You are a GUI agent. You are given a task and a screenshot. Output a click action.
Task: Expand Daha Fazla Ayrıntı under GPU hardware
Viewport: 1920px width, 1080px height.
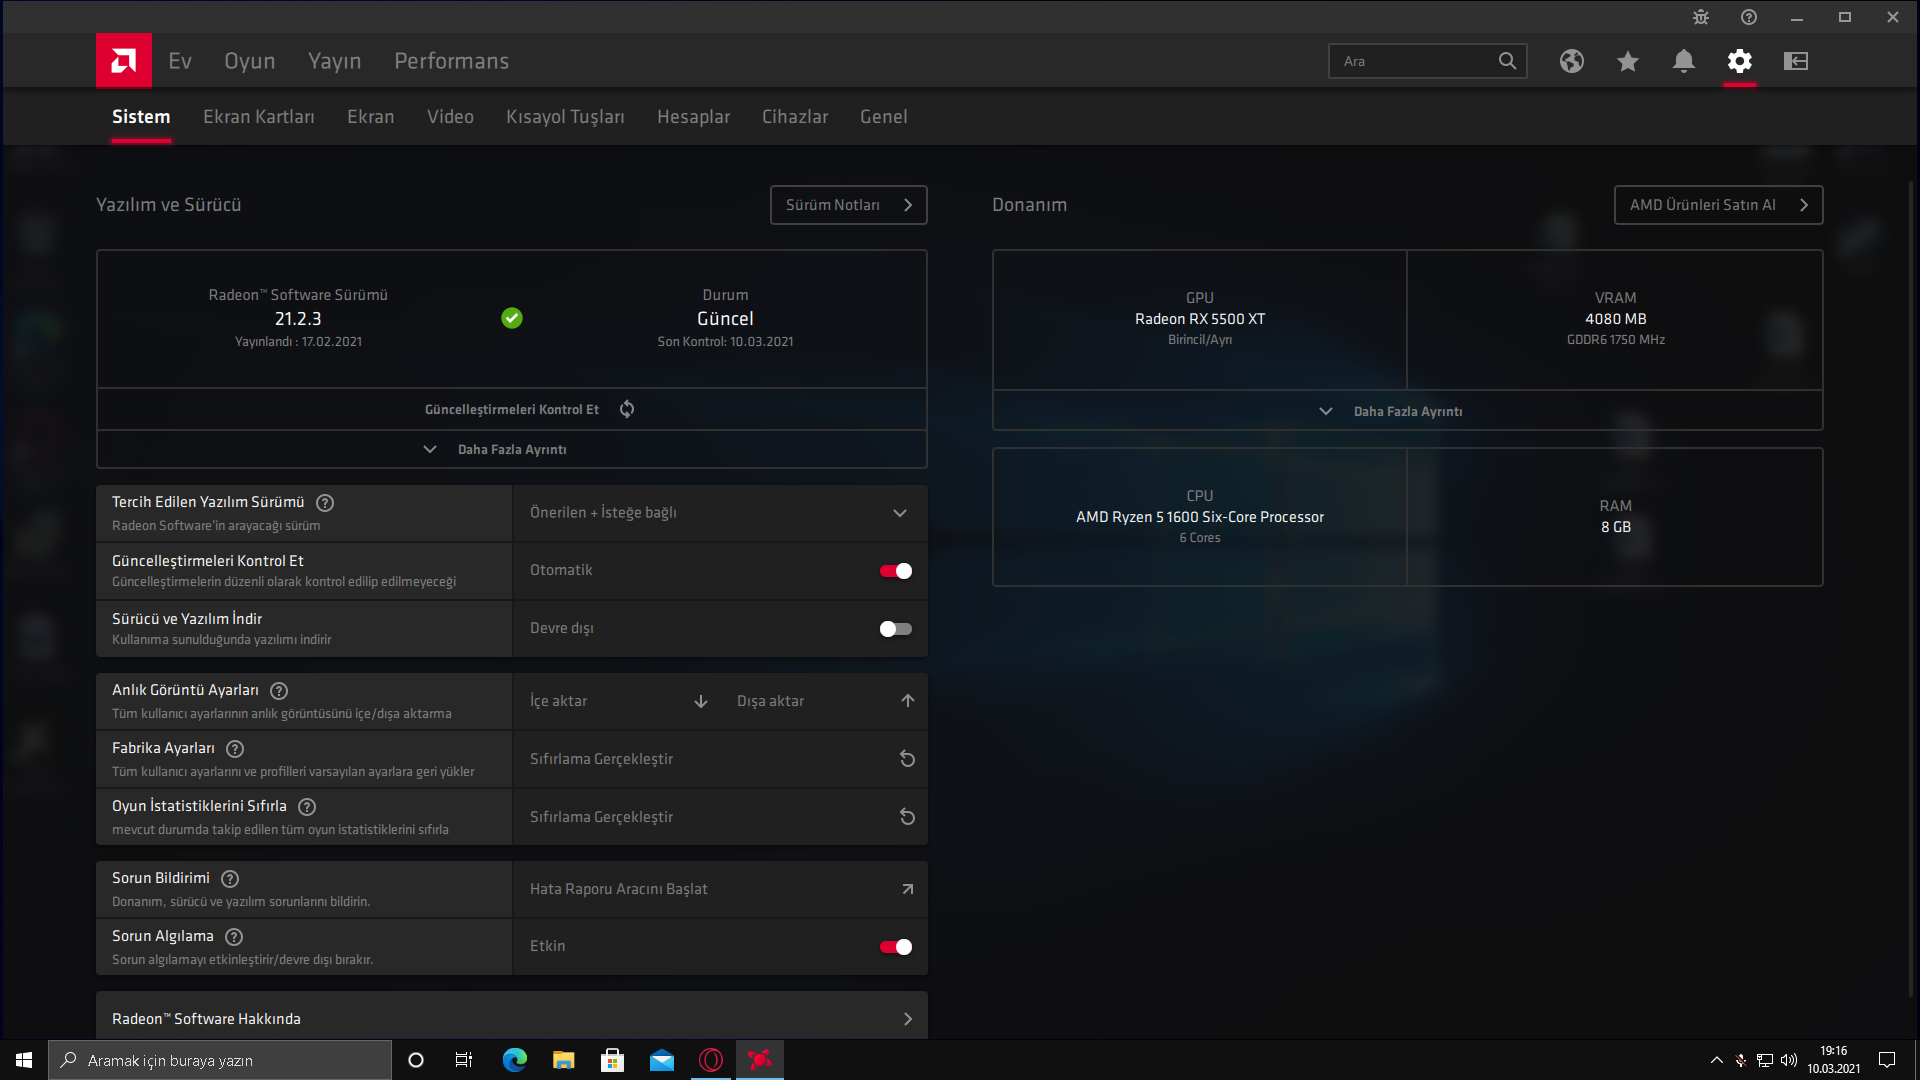coord(1407,411)
